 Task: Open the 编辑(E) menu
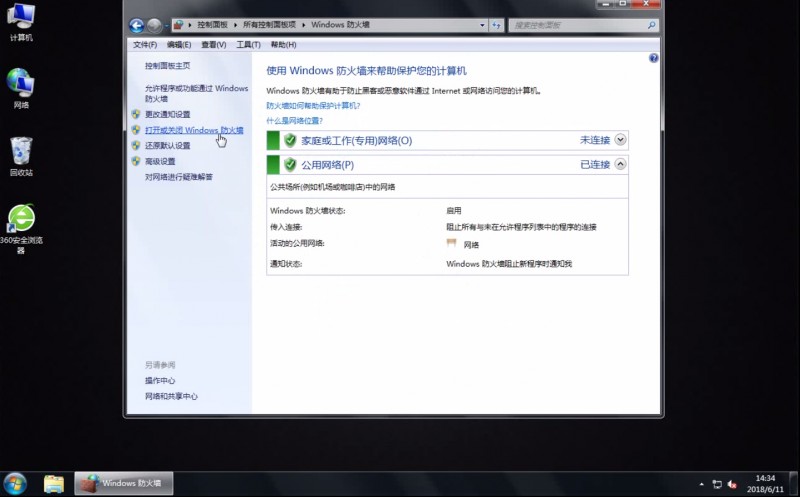(179, 45)
